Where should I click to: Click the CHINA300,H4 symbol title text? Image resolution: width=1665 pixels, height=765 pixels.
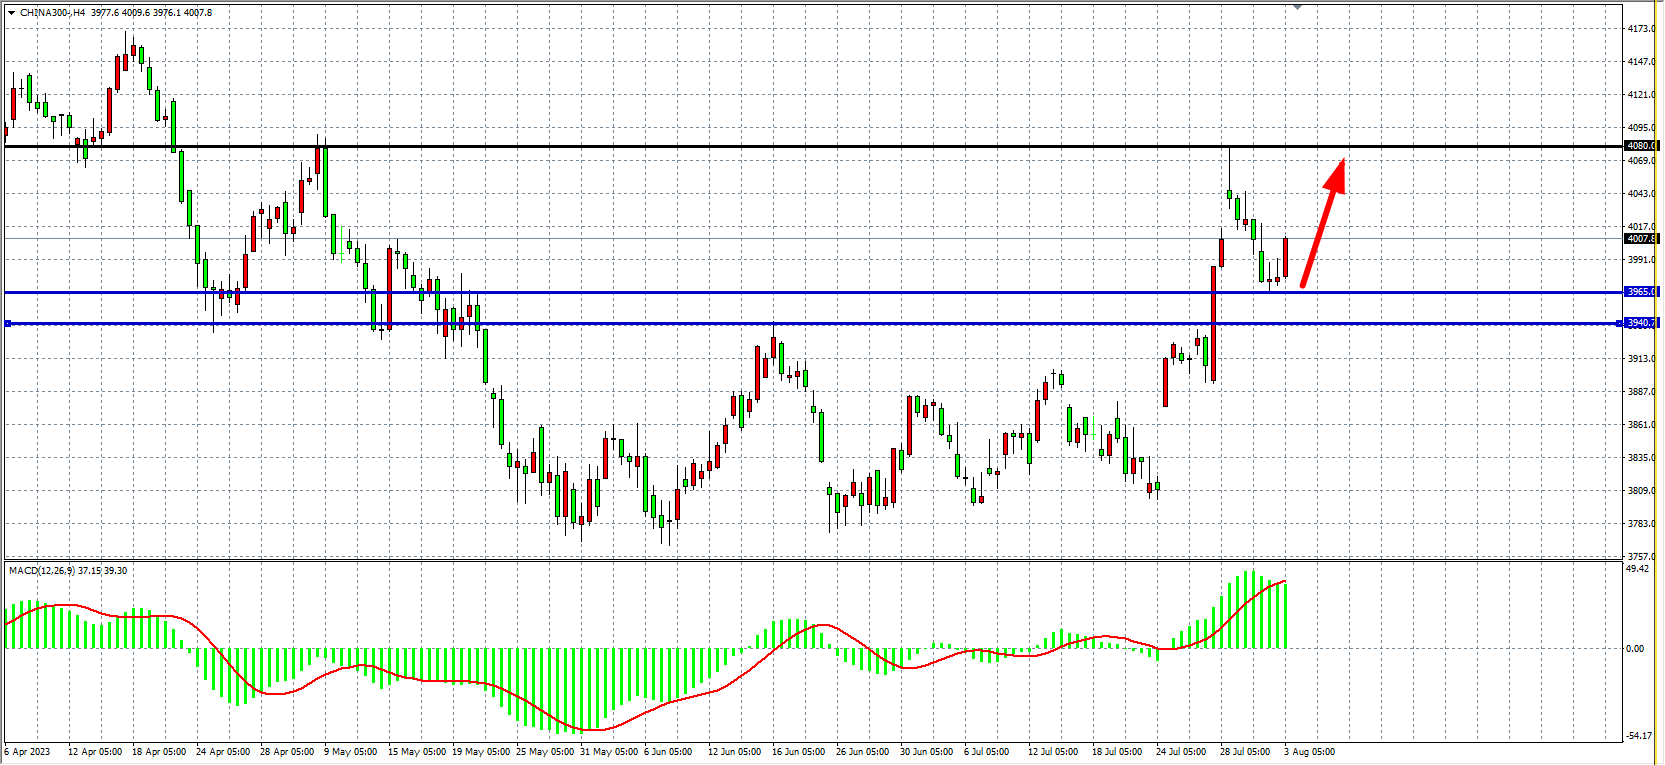[52, 13]
